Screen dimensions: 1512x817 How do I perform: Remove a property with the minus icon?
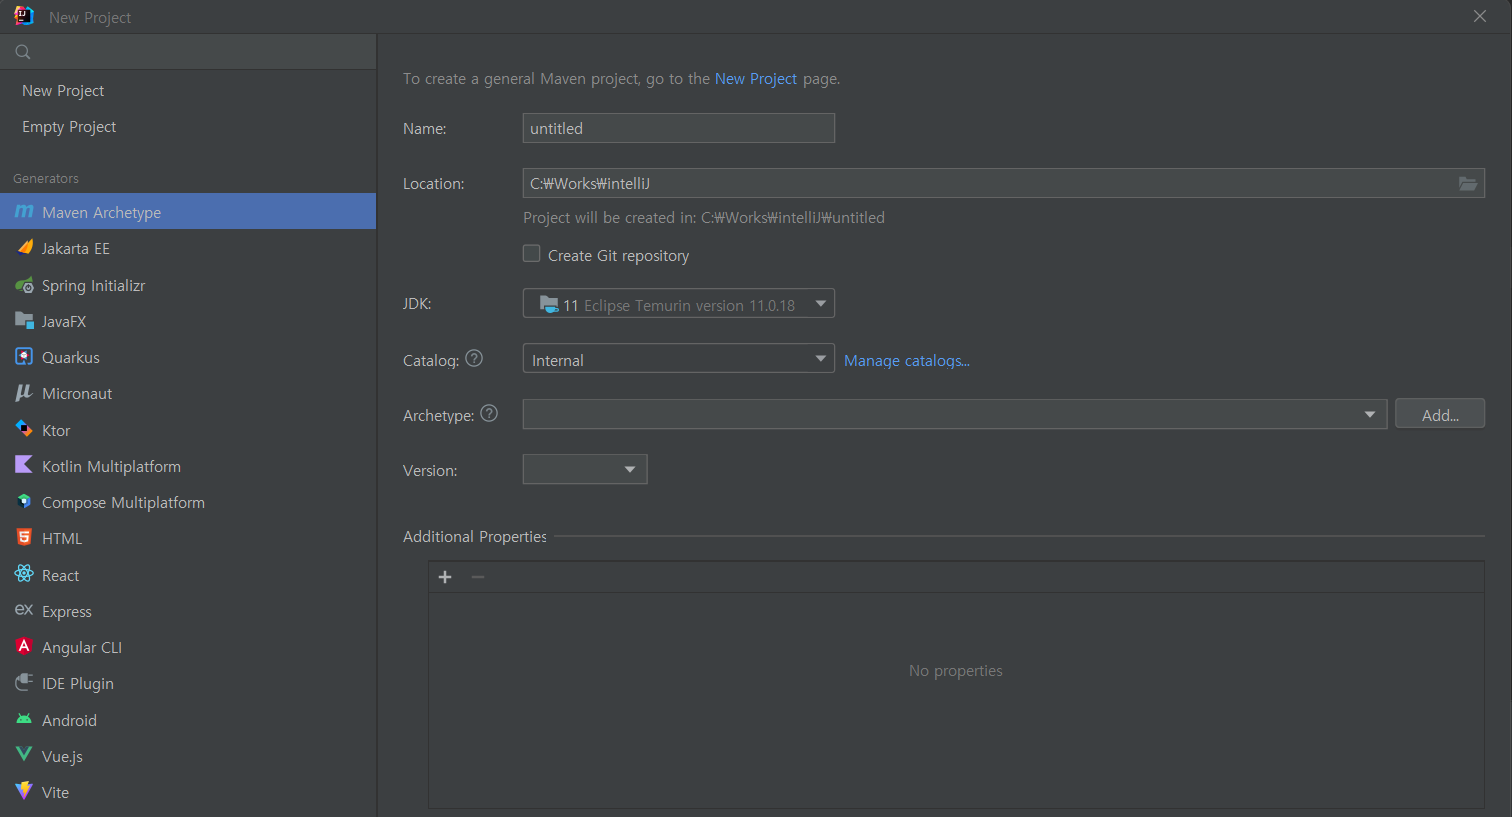[478, 577]
